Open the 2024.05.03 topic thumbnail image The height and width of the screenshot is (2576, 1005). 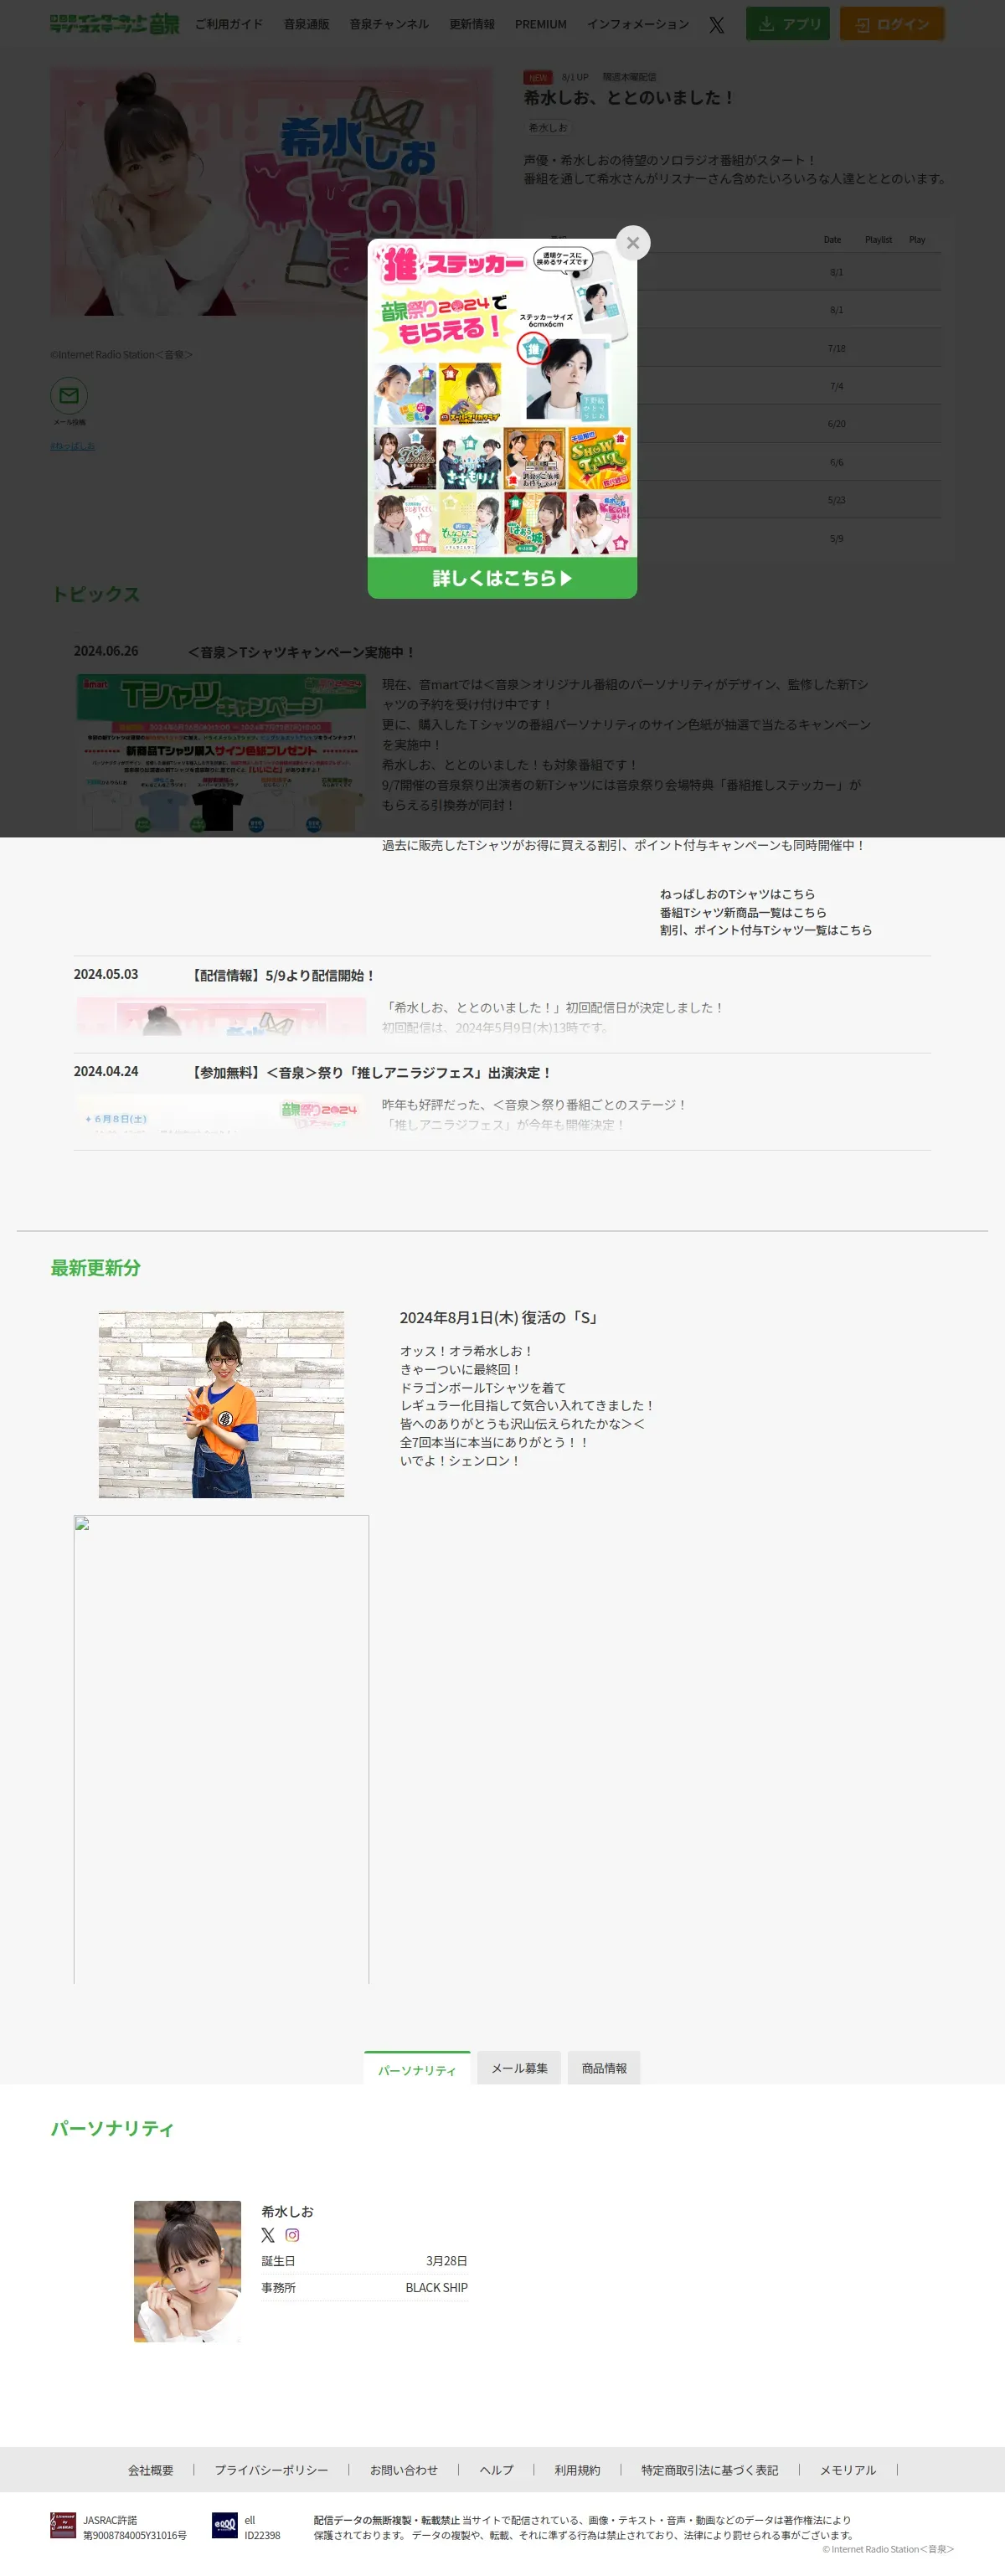[221, 1016]
